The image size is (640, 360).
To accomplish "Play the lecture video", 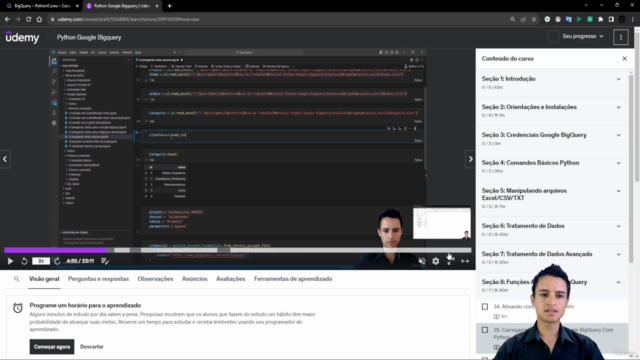I will [10, 261].
